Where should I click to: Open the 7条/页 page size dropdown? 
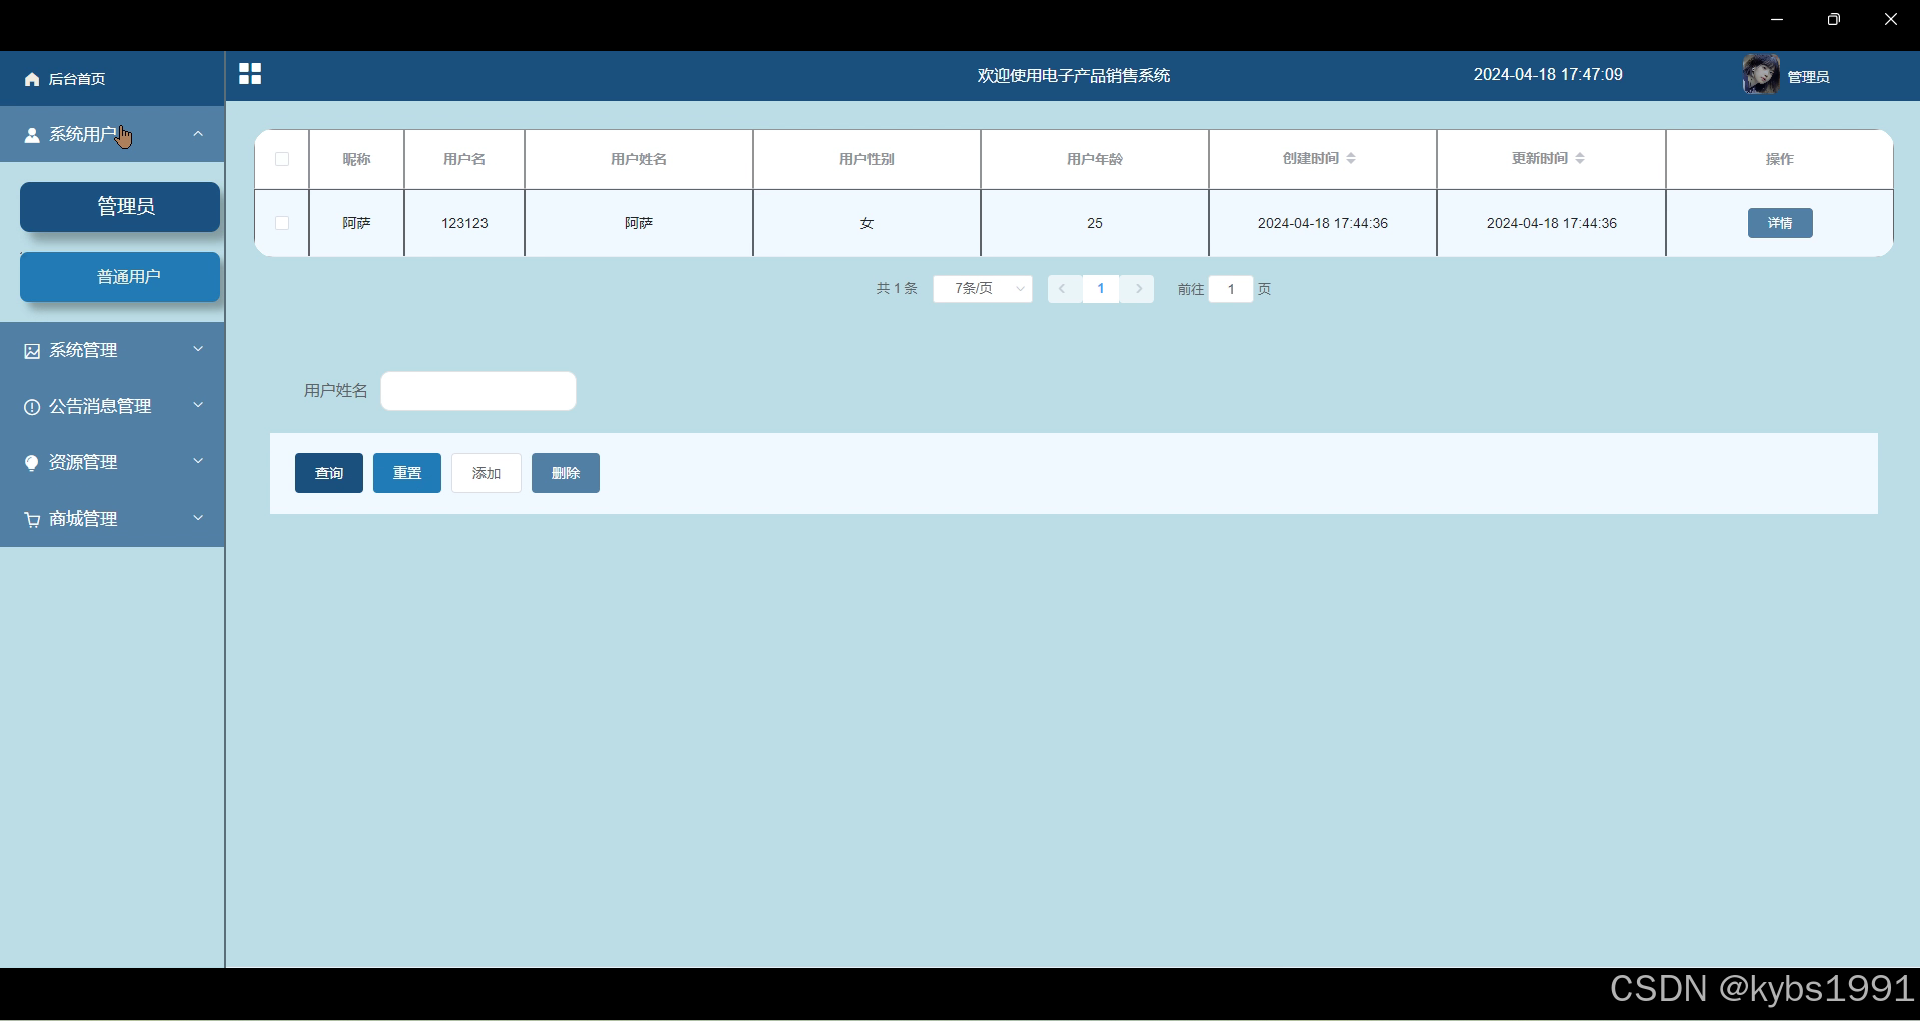pyautogui.click(x=983, y=289)
